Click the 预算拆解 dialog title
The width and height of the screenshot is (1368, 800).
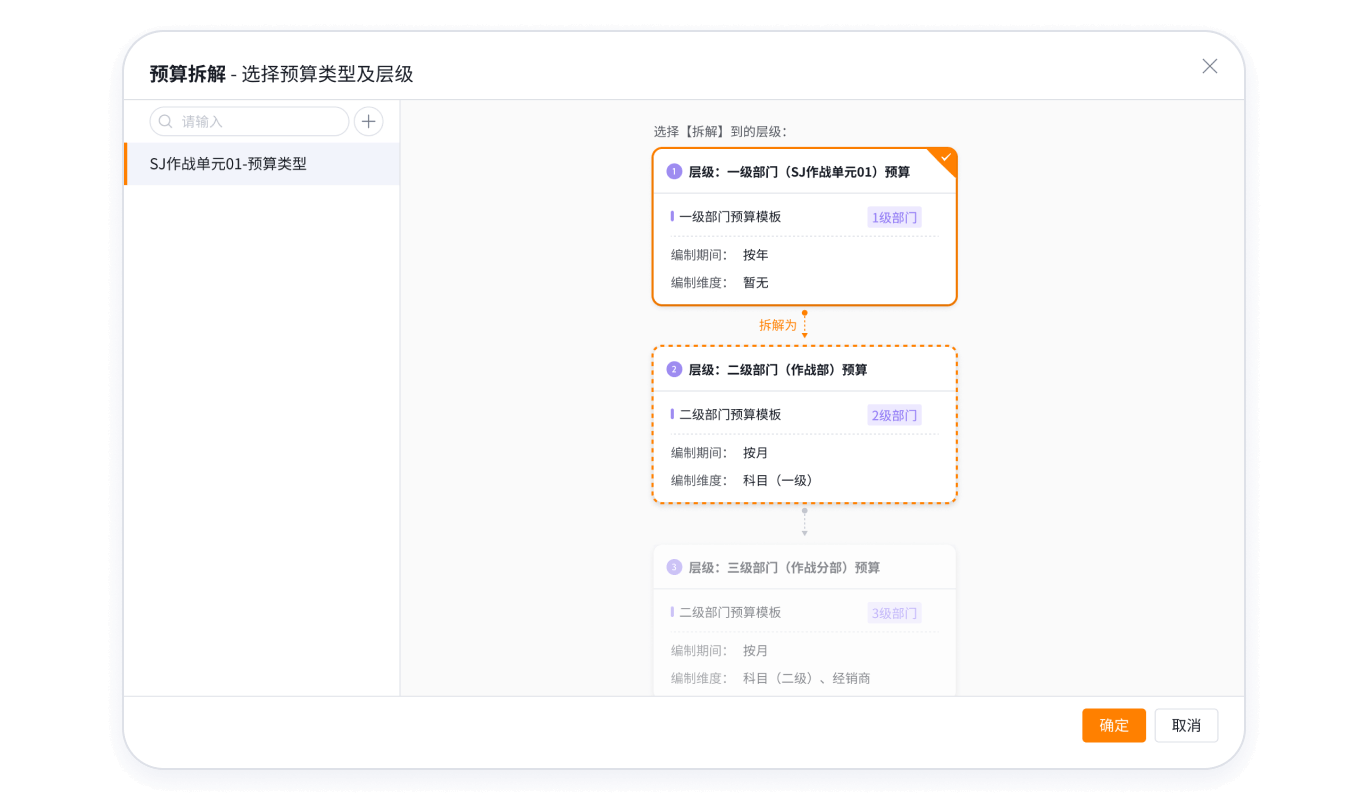[x=188, y=74]
